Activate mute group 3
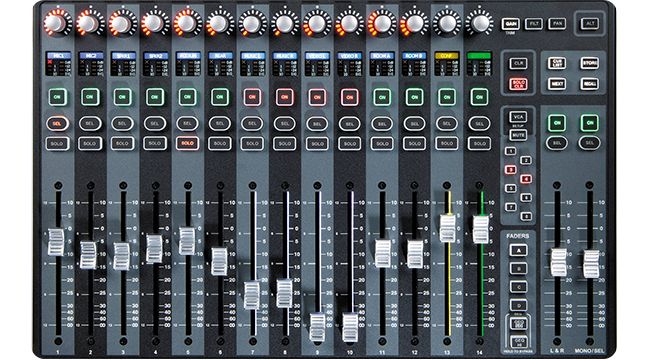Image resolution: width=650 pixels, height=360 pixels. pyautogui.click(x=511, y=170)
